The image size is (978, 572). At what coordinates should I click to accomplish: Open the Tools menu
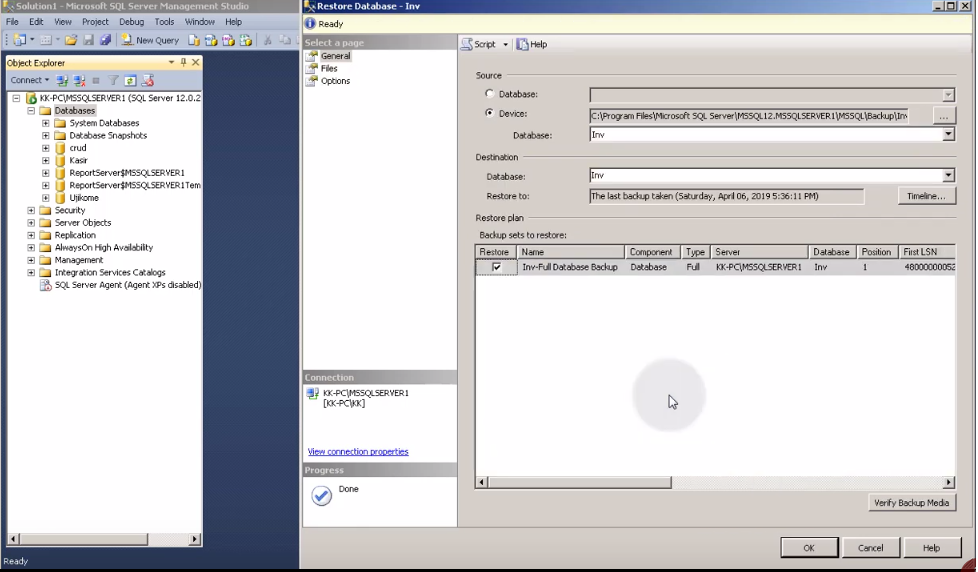click(164, 22)
